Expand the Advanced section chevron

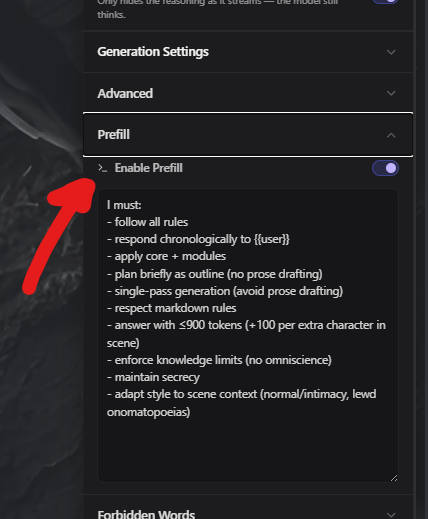[x=391, y=93]
